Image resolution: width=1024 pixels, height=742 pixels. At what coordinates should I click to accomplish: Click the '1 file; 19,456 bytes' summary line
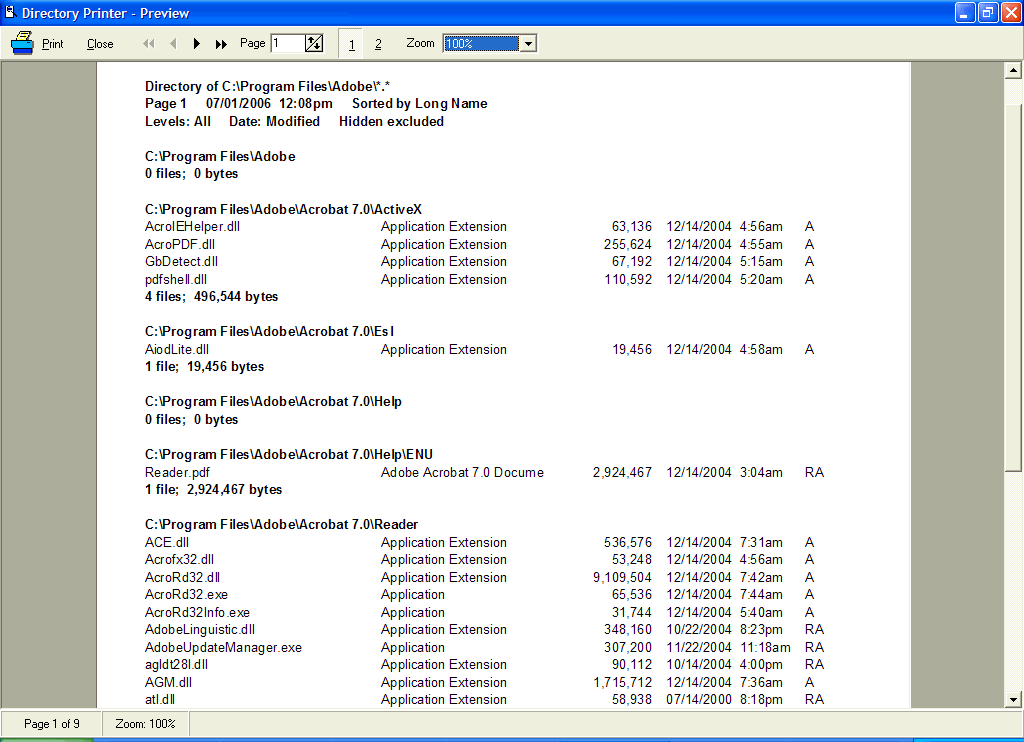click(204, 366)
